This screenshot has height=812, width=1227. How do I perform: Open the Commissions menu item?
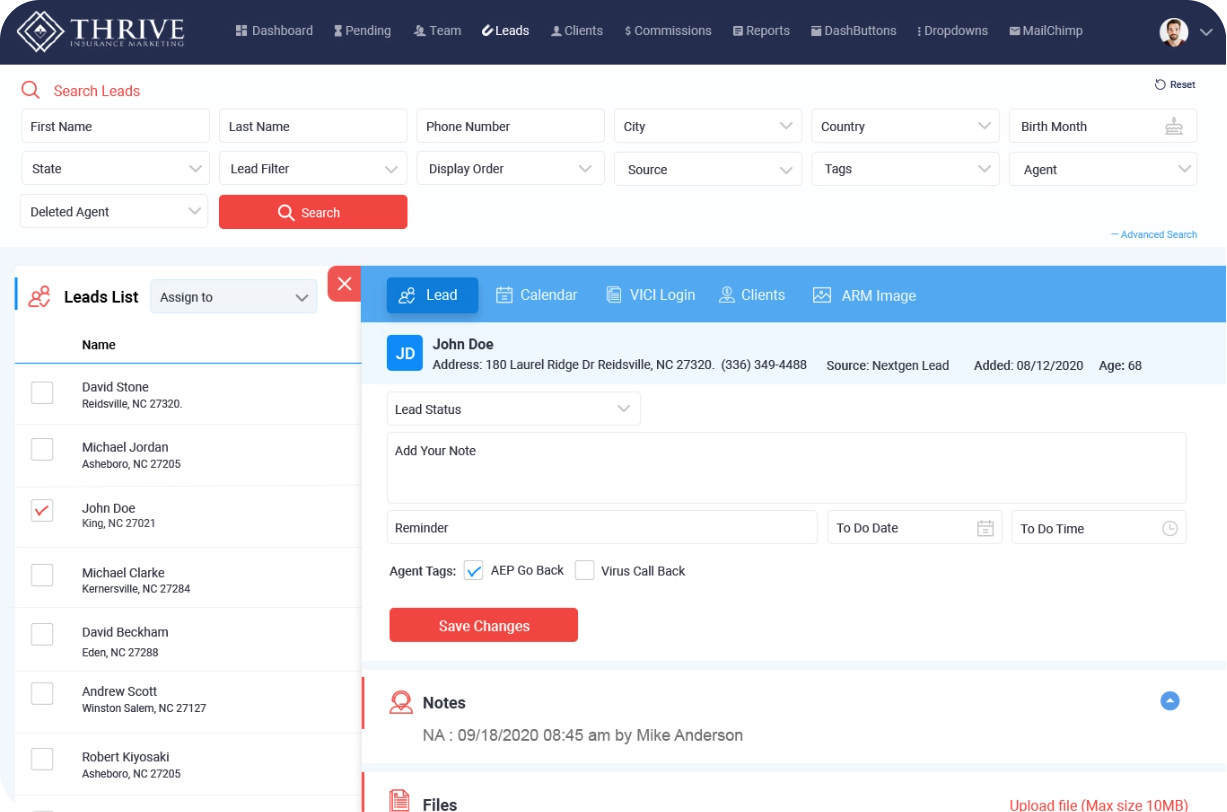(668, 31)
